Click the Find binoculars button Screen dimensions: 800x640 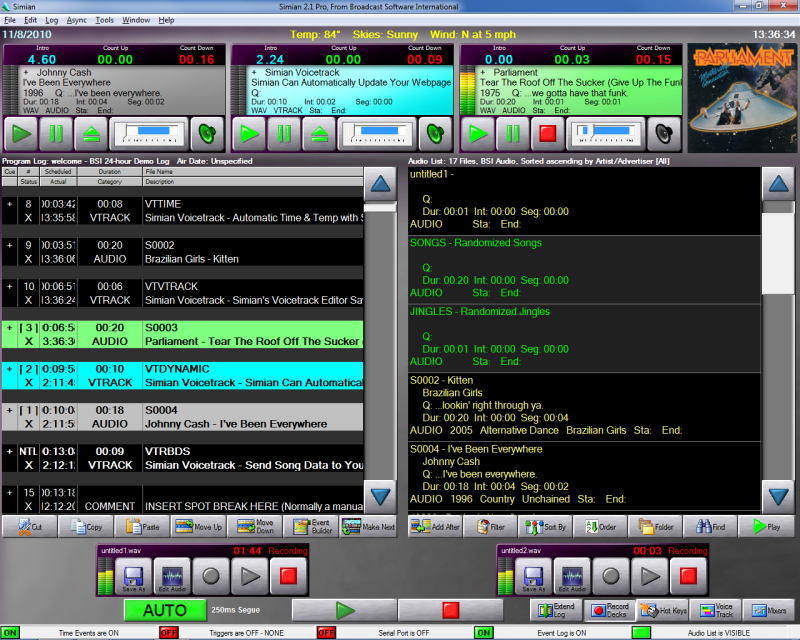tap(710, 526)
